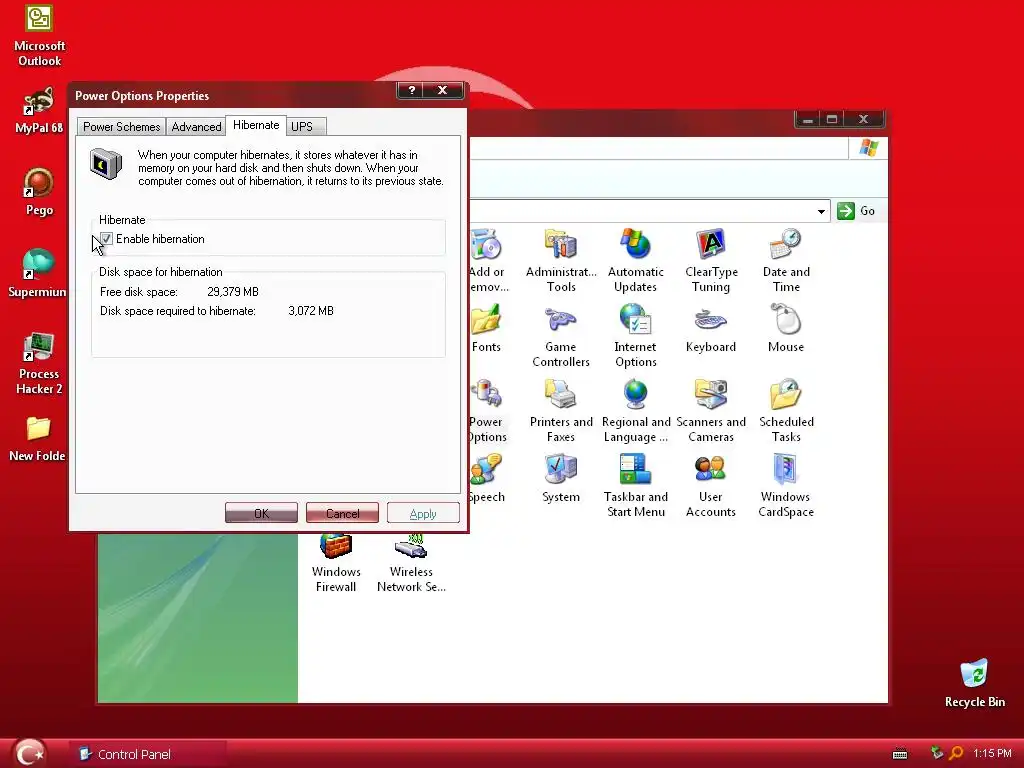Open Automatic Updates icon
The width and height of the screenshot is (1024, 768).
(x=635, y=260)
